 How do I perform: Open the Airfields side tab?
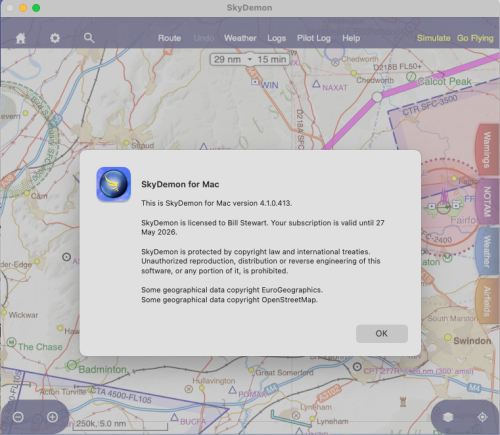pyautogui.click(x=487, y=301)
